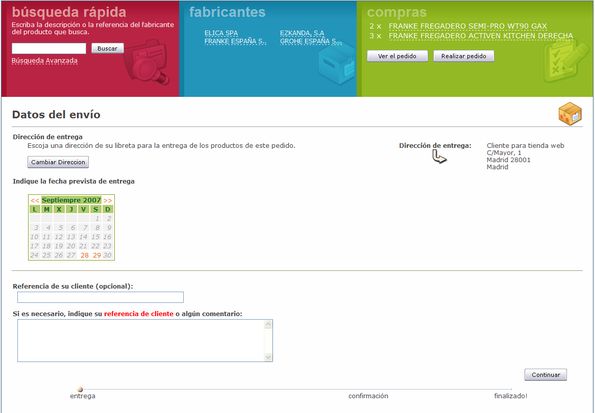Click the quick search text field
This screenshot has width=595, height=413.
coord(49,49)
